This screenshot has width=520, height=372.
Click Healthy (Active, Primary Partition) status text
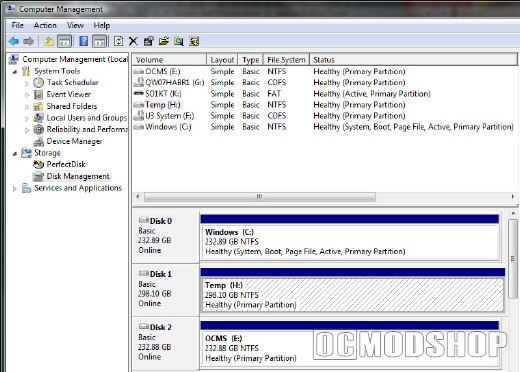pyautogui.click(x=372, y=94)
